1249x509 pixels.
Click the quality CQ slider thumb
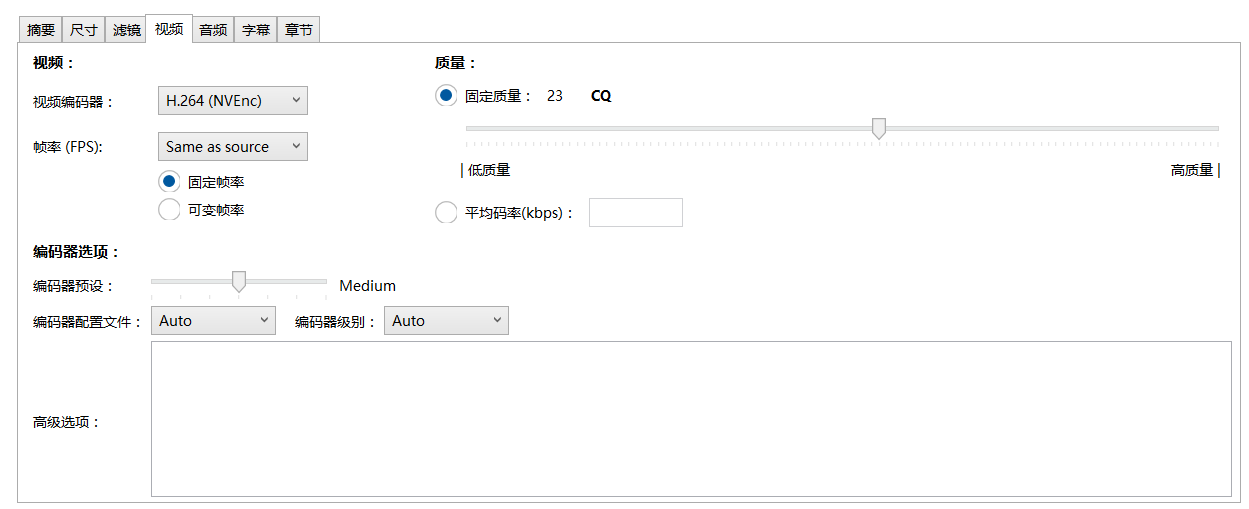coord(879,129)
